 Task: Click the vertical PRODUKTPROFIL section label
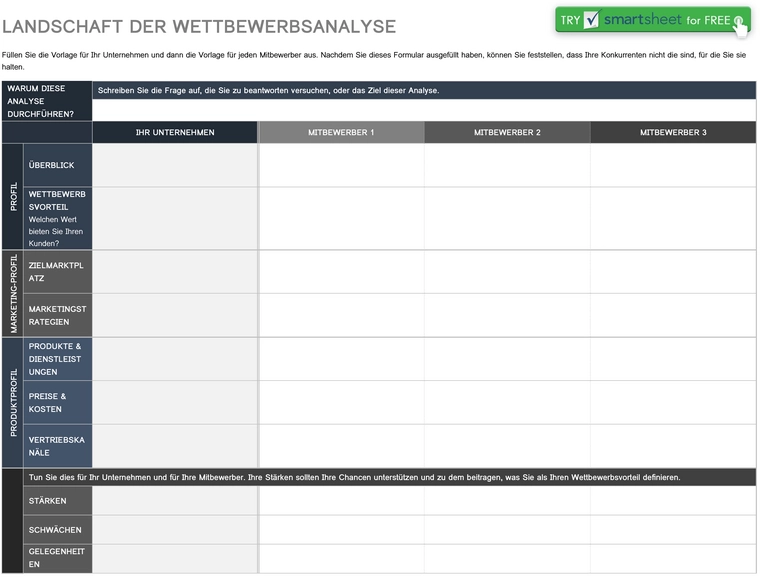(x=13, y=402)
